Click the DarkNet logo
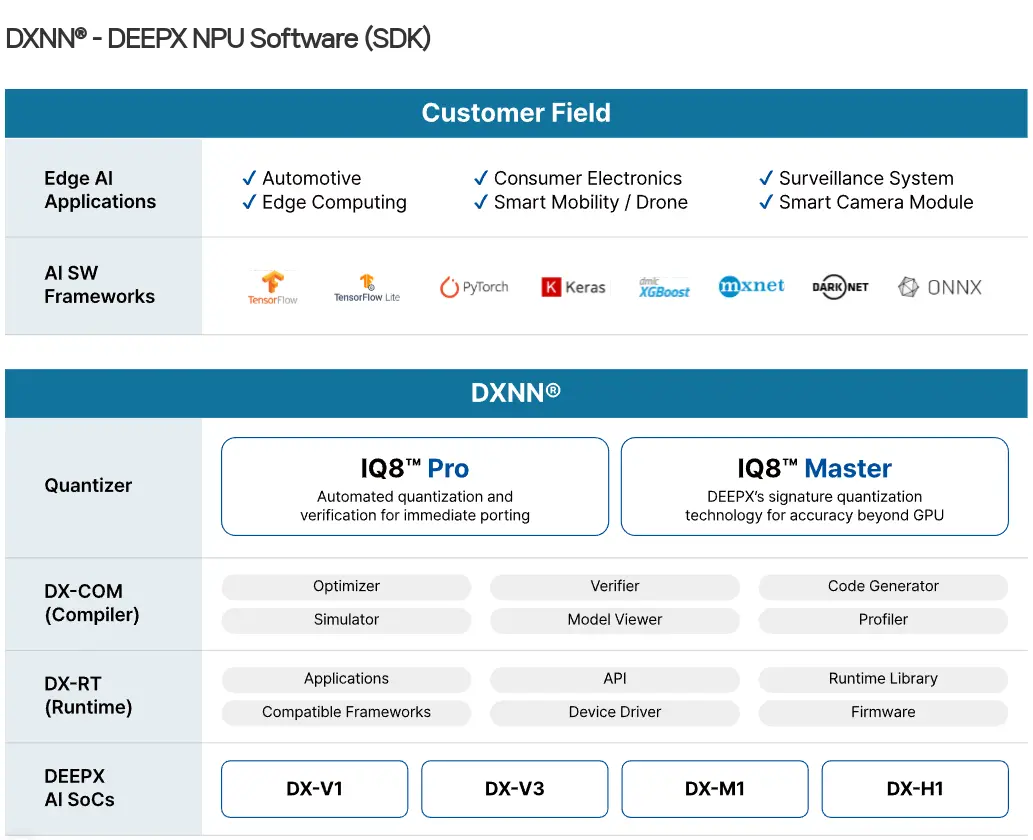The height and width of the screenshot is (840, 1033). (839, 287)
